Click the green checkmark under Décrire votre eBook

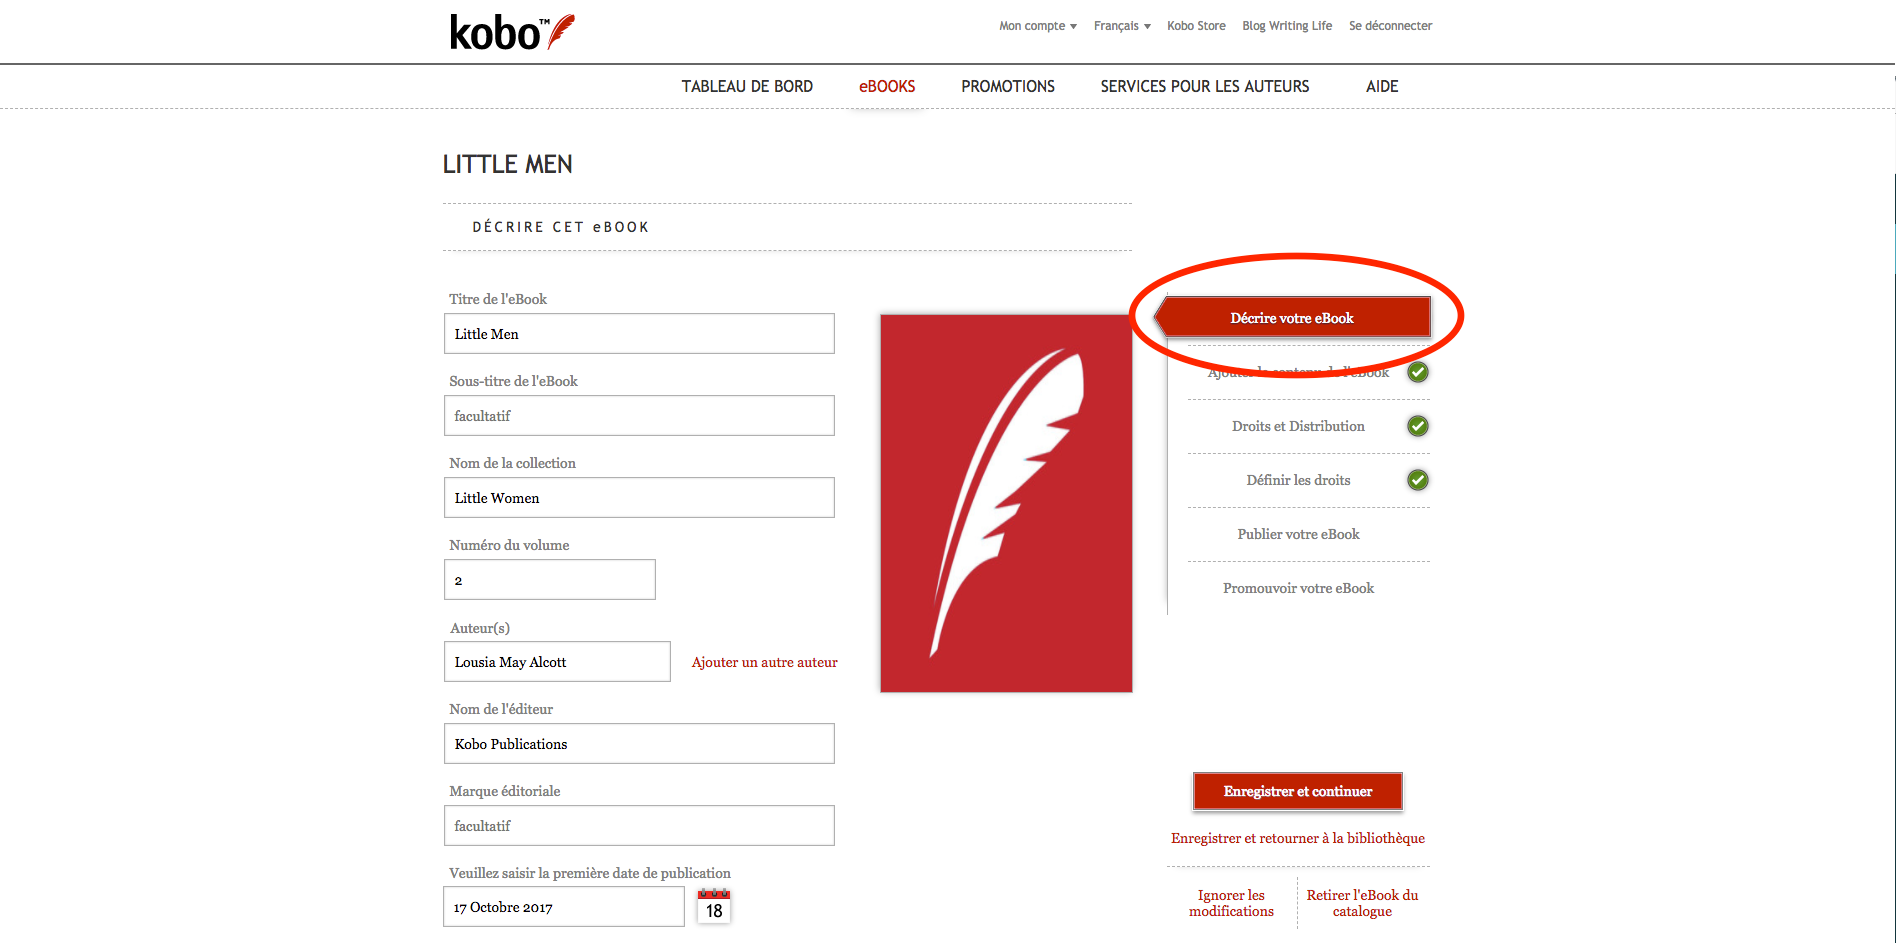(x=1418, y=372)
